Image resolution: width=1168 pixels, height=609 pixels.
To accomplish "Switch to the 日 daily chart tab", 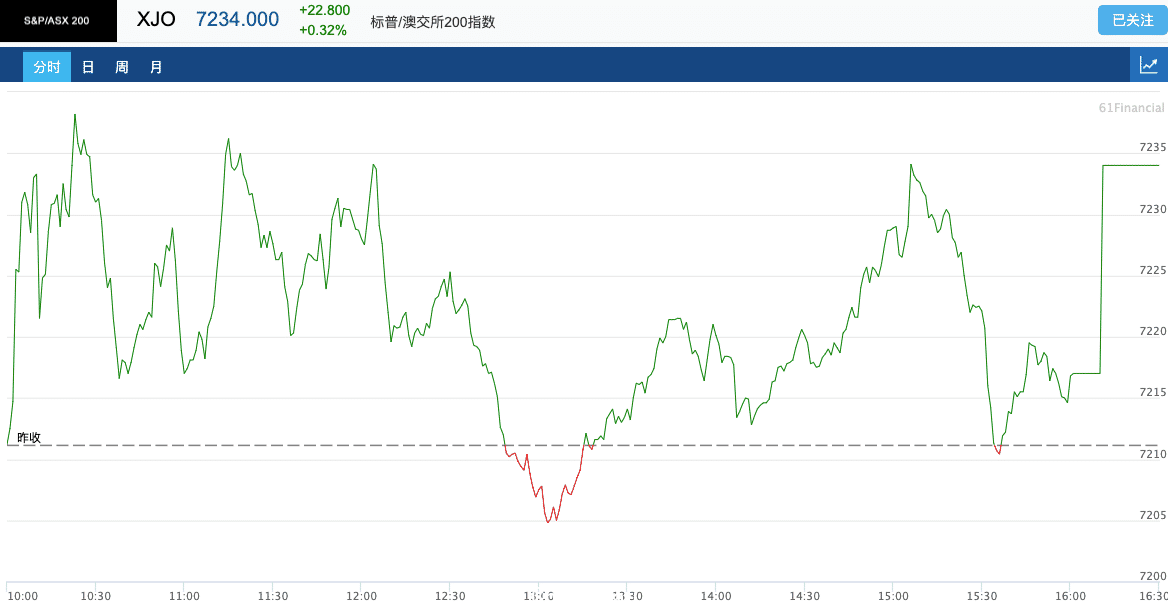I will 88,67.
